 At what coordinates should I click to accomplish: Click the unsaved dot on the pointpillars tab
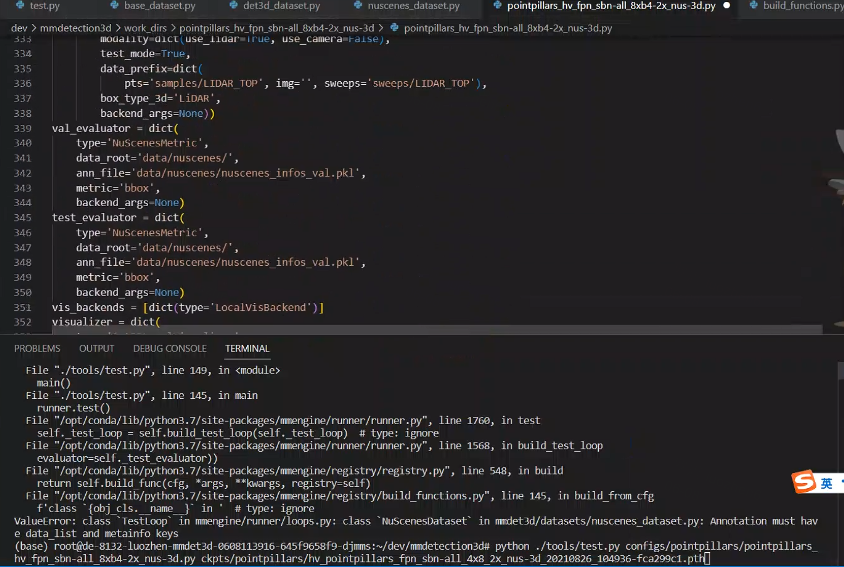[727, 5]
